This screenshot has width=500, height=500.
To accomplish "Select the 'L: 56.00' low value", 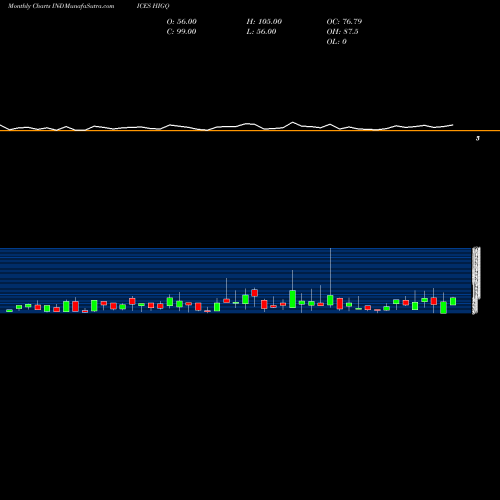I will point(261,32).
